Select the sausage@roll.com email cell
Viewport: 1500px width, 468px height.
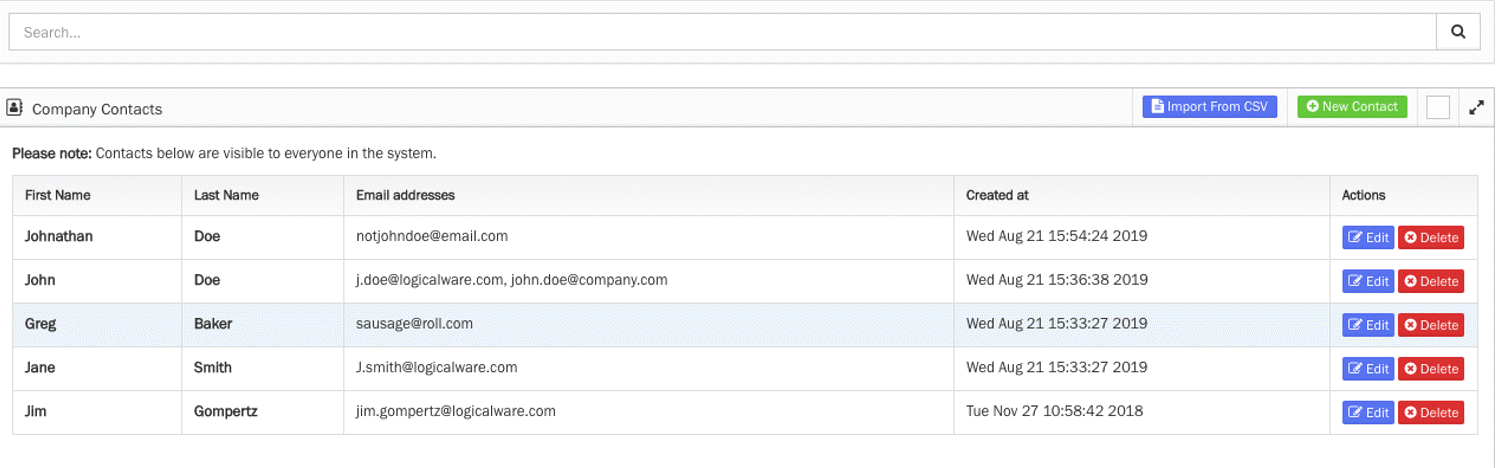415,324
